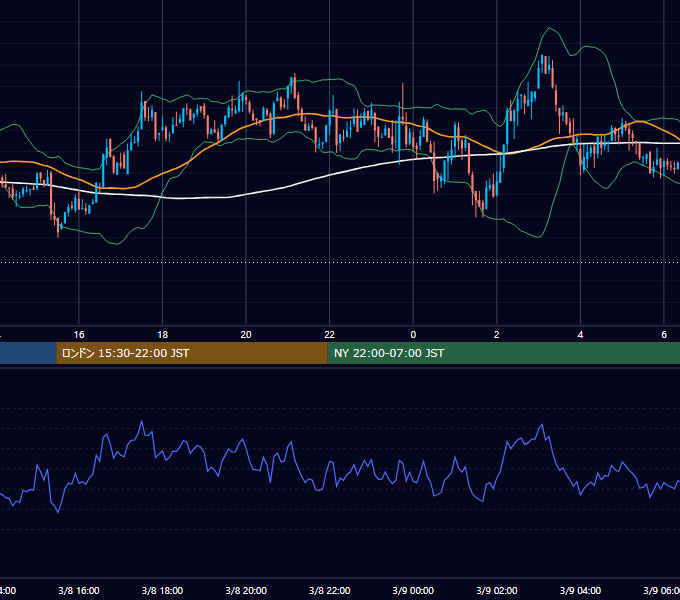Click the 16 hour label on price chart axis
The image size is (680, 600).
79,334
